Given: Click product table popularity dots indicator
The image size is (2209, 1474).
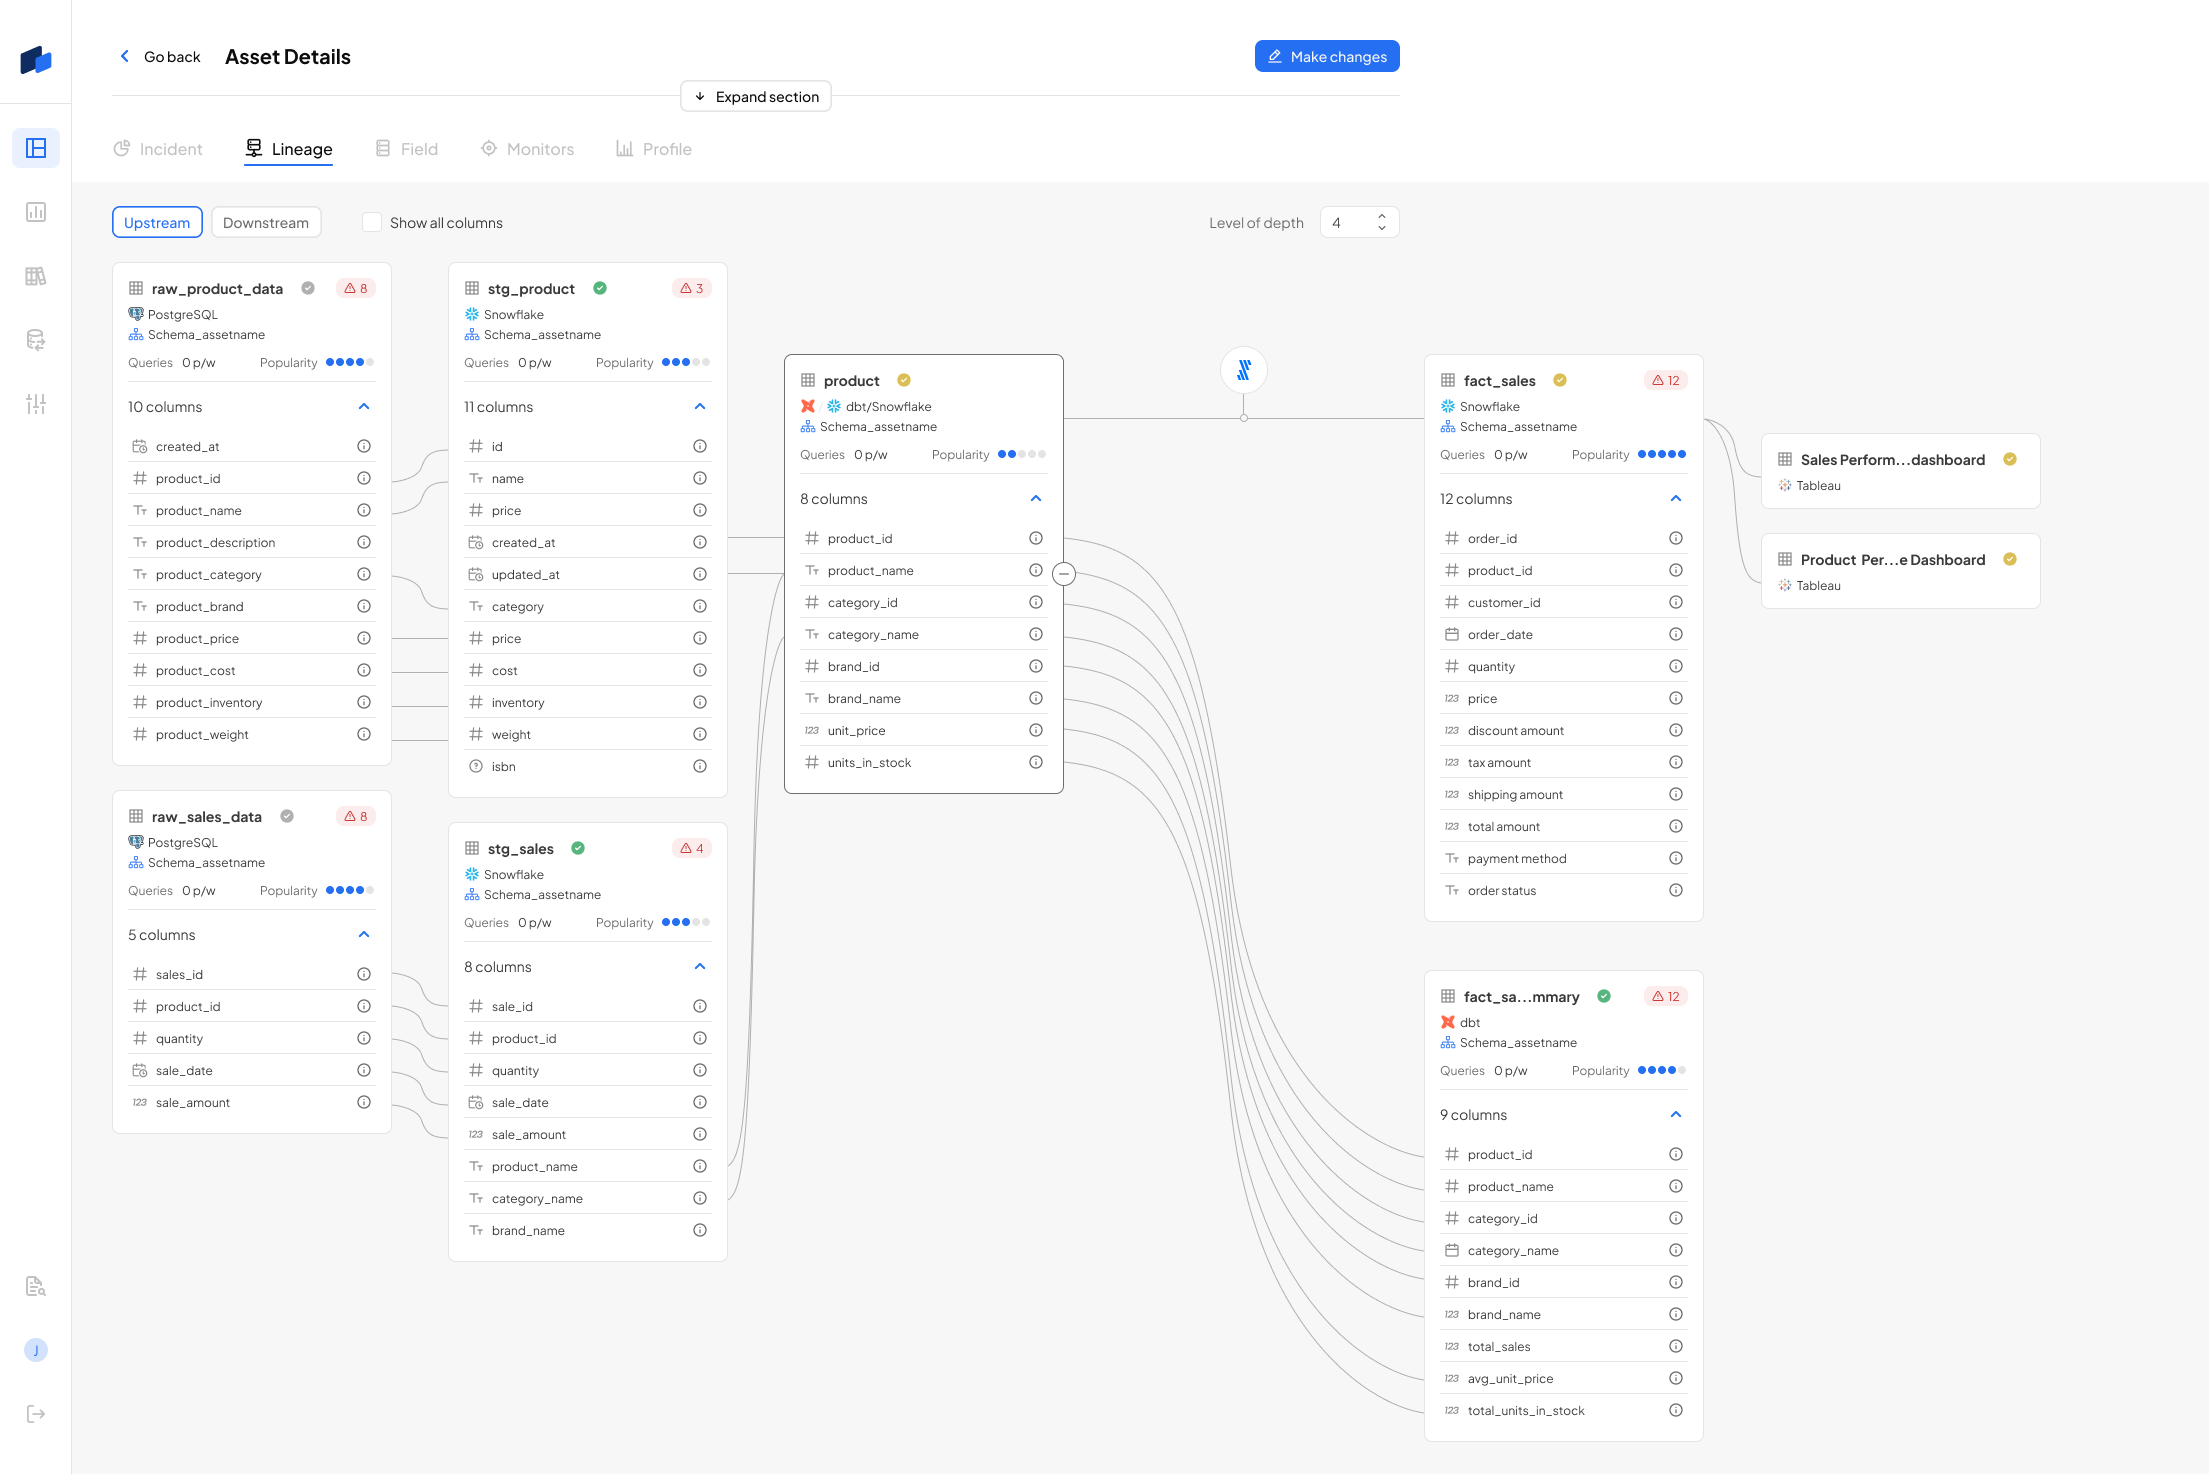Looking at the screenshot, I should 1022,454.
